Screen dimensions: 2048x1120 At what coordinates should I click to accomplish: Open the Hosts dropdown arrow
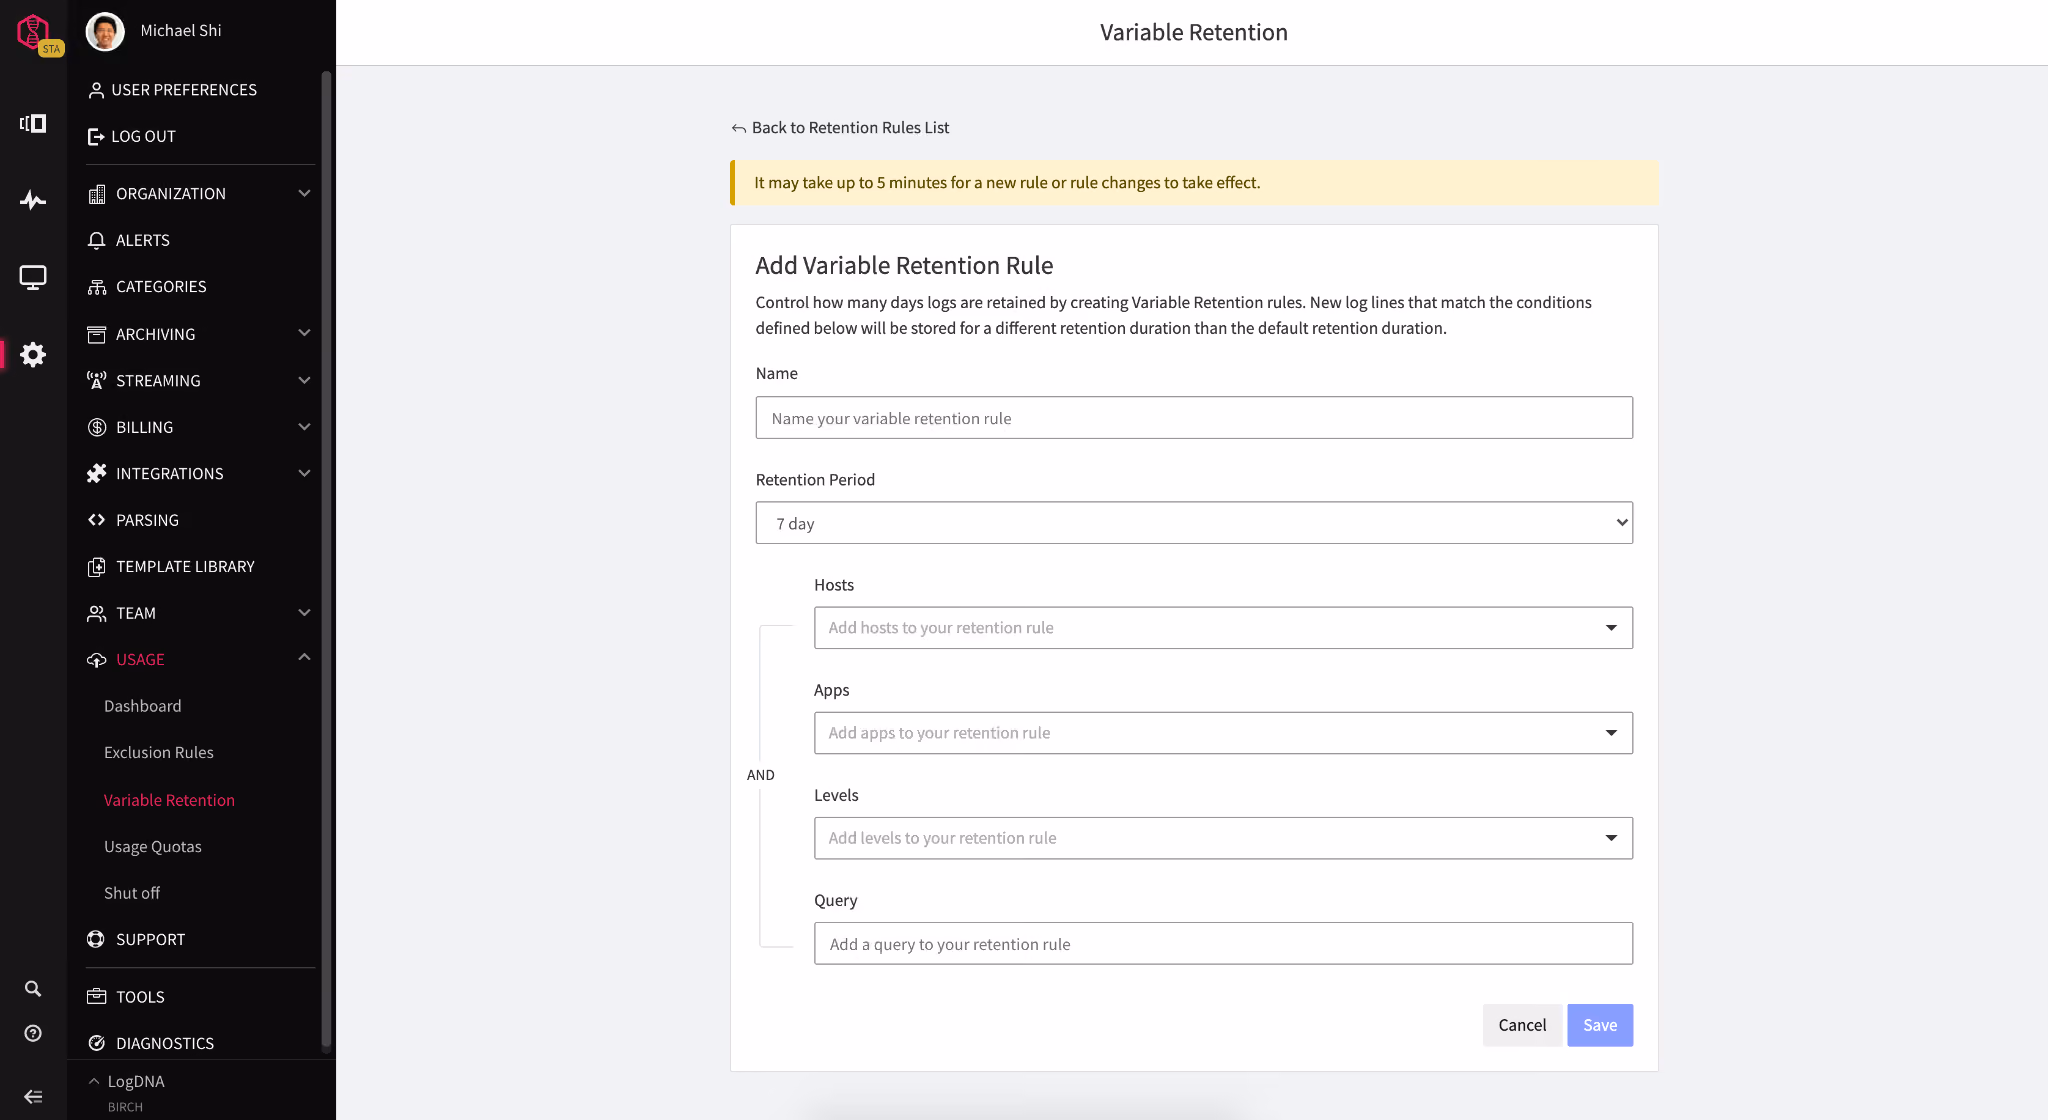[1611, 628]
